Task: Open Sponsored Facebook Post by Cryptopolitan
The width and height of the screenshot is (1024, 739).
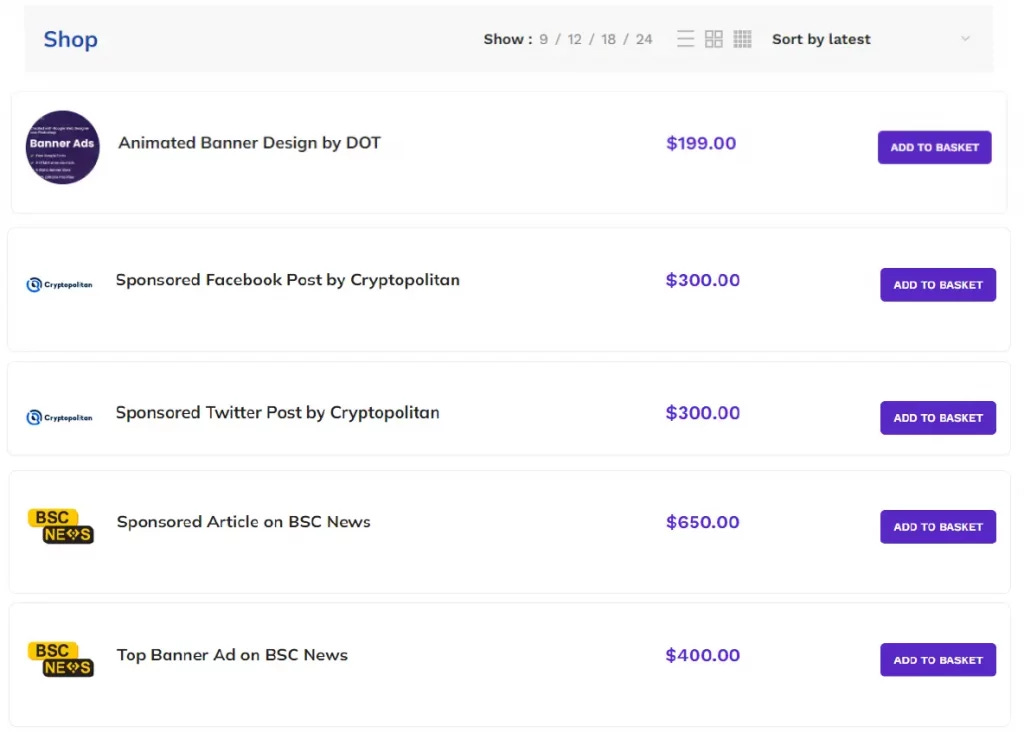Action: click(288, 279)
